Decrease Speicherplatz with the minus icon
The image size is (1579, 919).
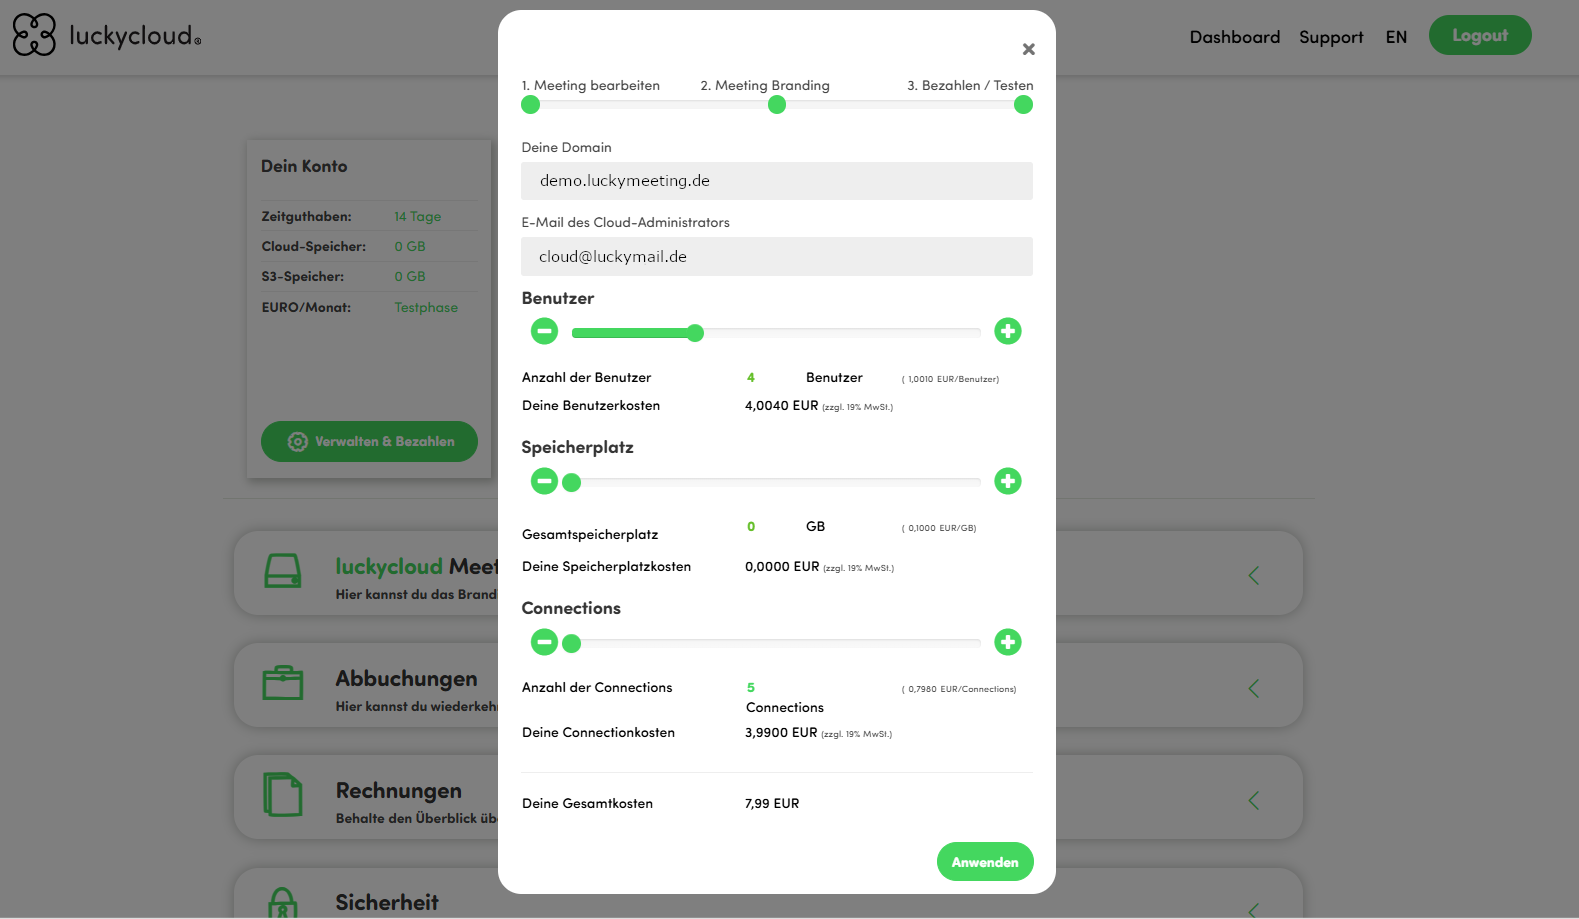tap(544, 481)
